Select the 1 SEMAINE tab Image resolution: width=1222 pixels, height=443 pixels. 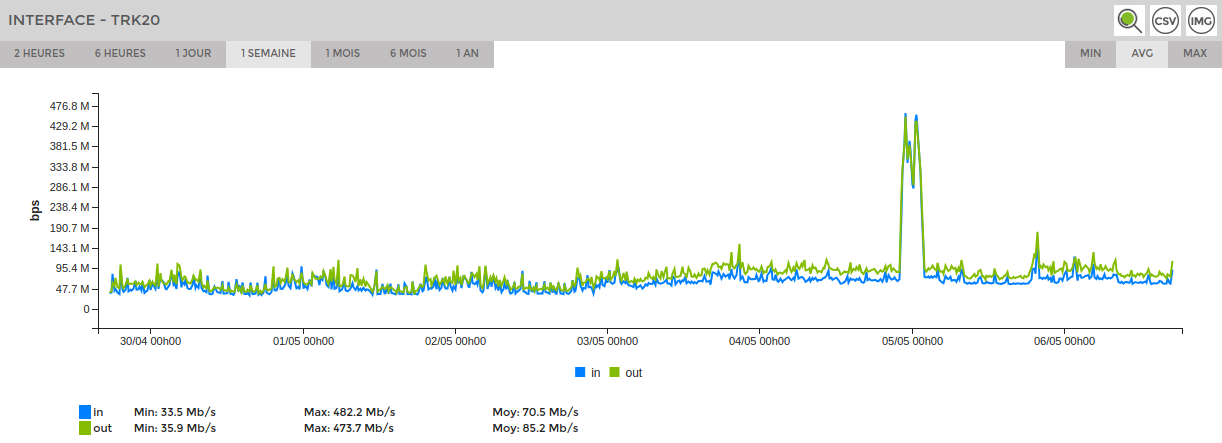(268, 54)
